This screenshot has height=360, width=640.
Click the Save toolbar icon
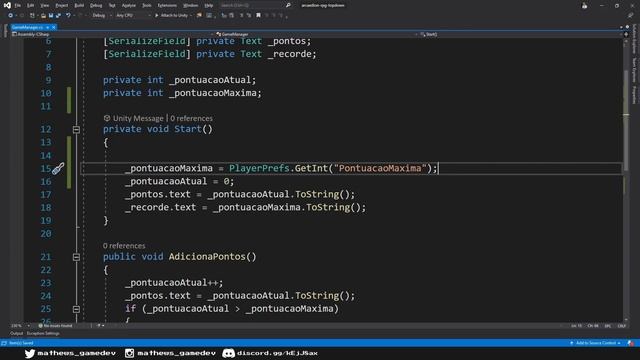pos(51,16)
